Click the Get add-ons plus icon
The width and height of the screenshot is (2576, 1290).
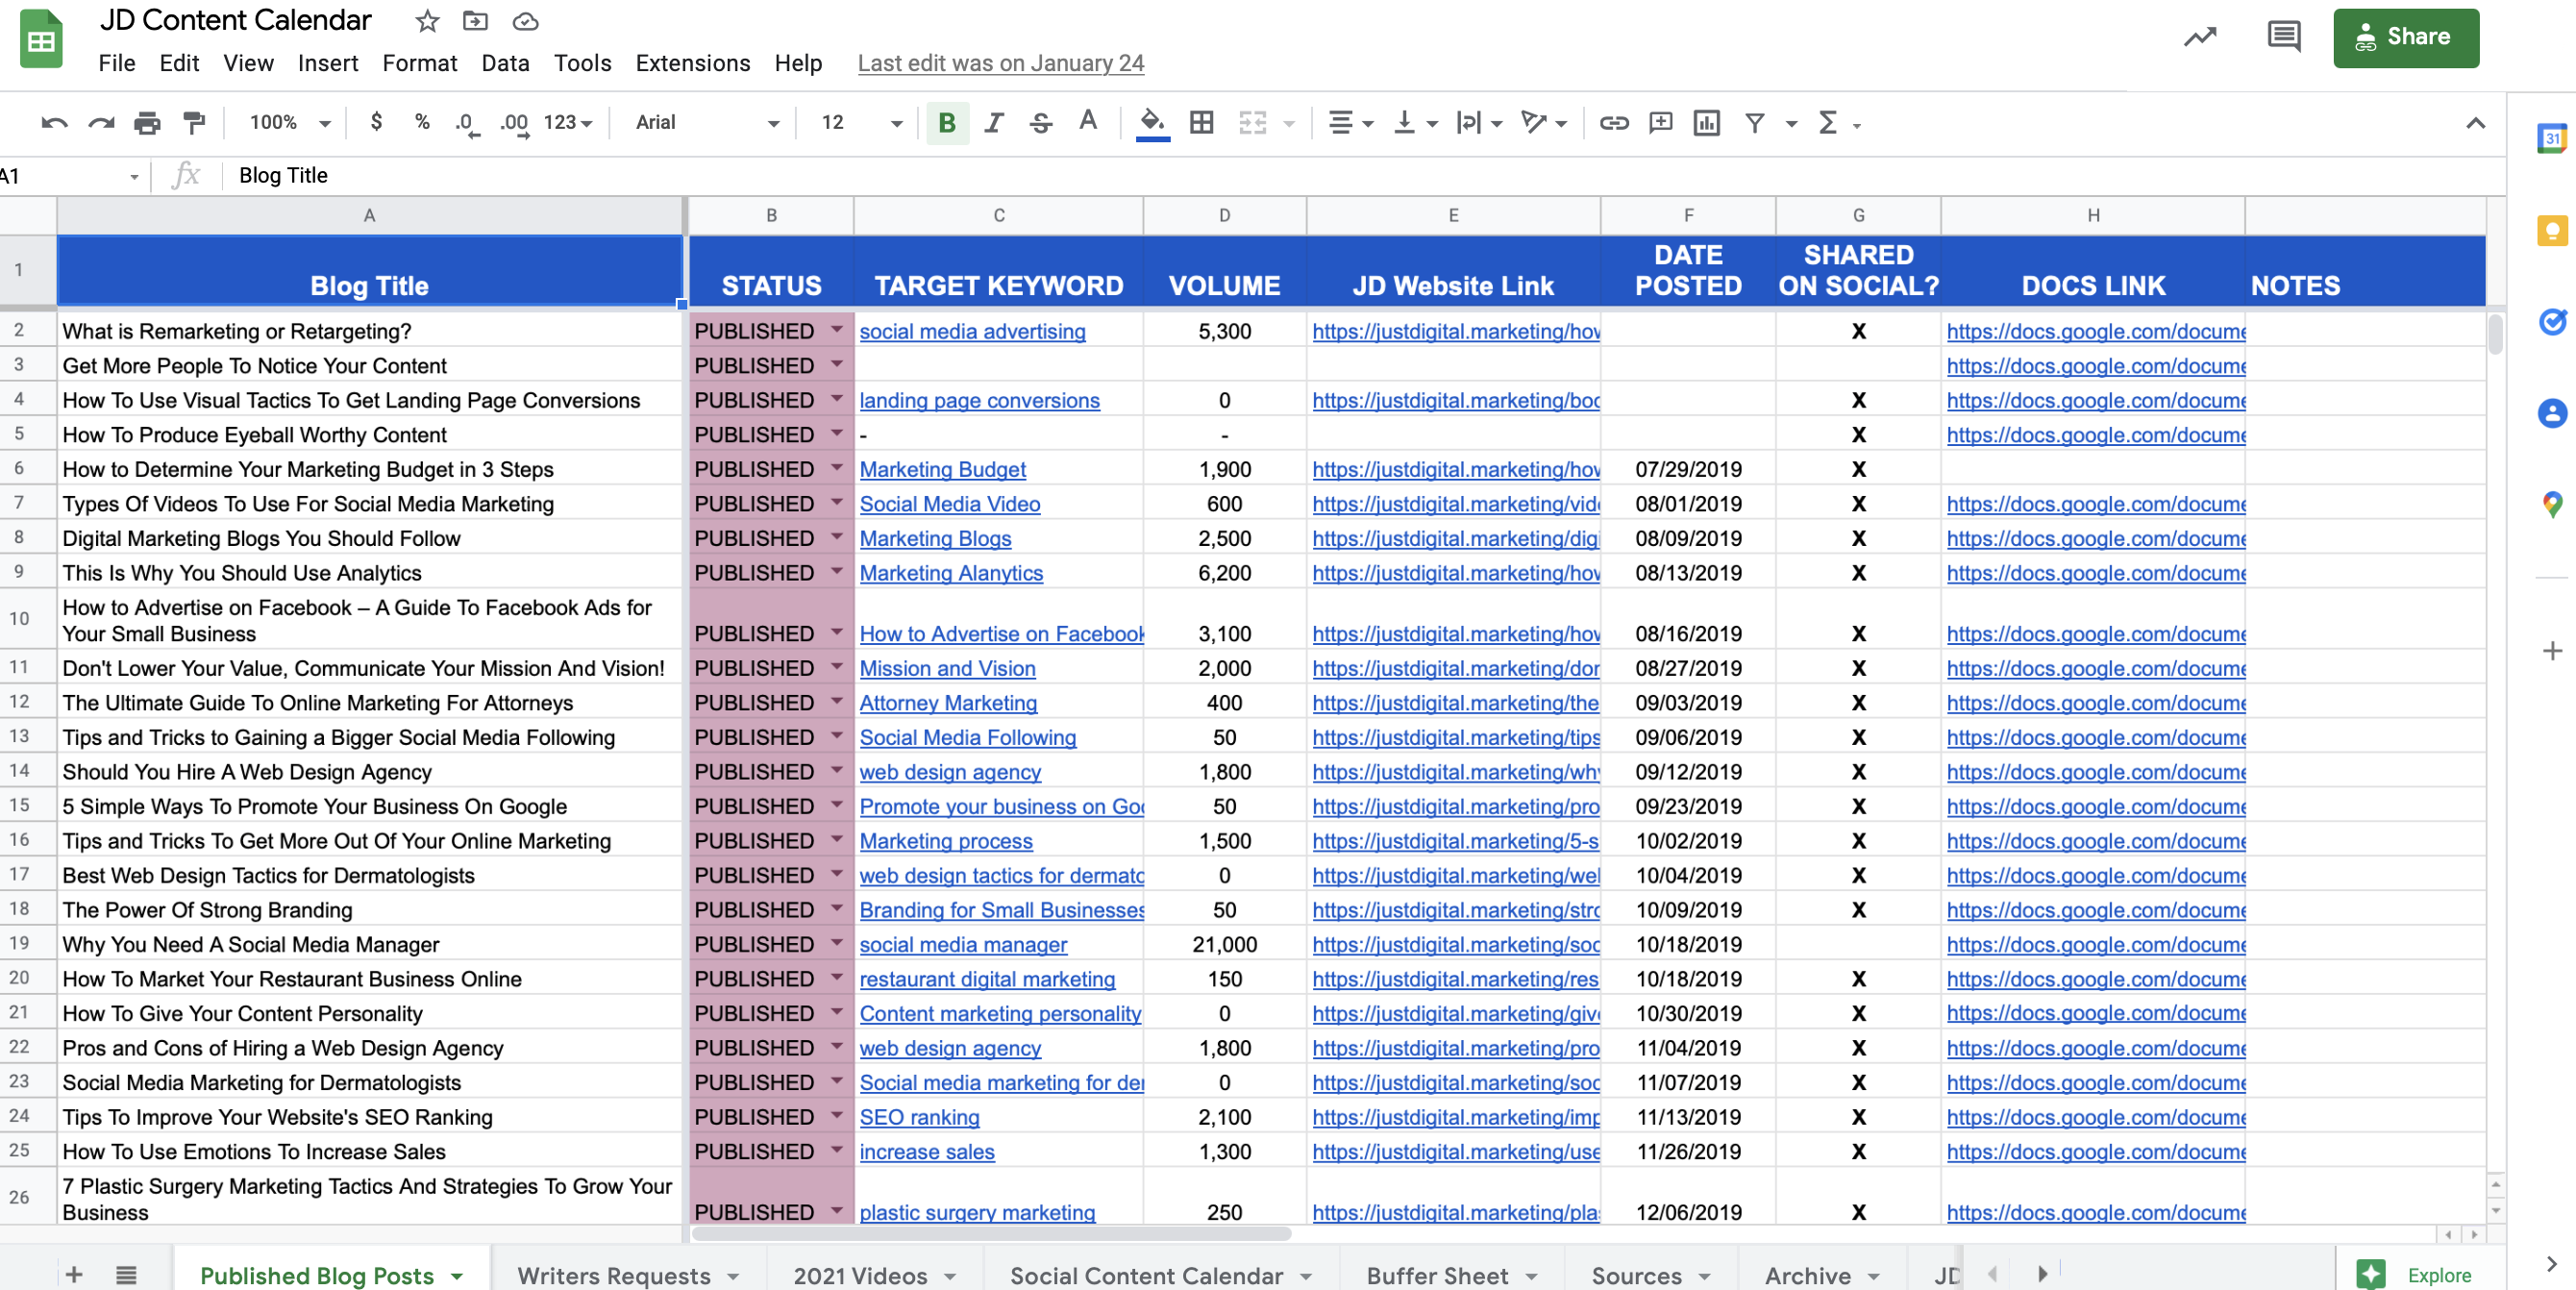[x=2552, y=651]
